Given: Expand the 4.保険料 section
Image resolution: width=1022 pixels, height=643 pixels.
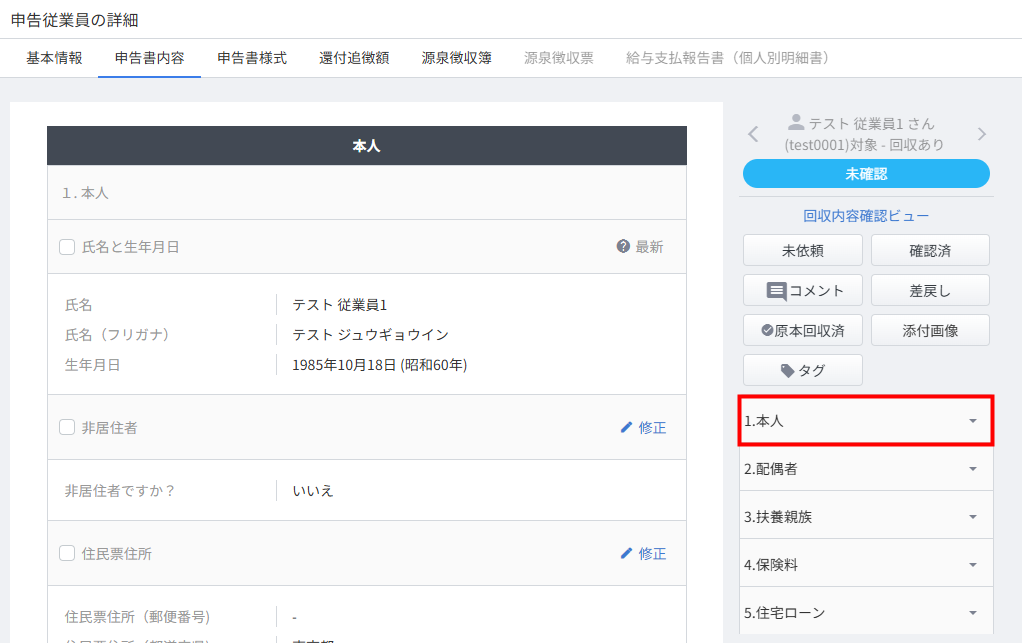Looking at the screenshot, I should point(866,564).
